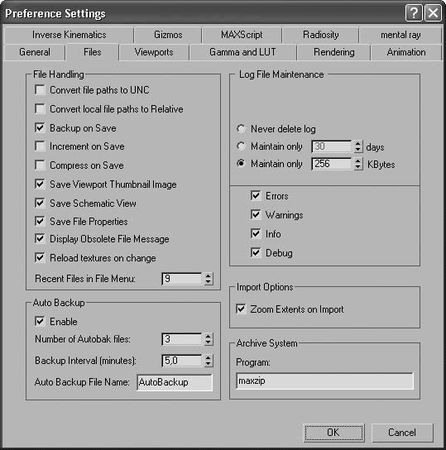
Task: Switch to the Viewports tab
Action: (154, 52)
